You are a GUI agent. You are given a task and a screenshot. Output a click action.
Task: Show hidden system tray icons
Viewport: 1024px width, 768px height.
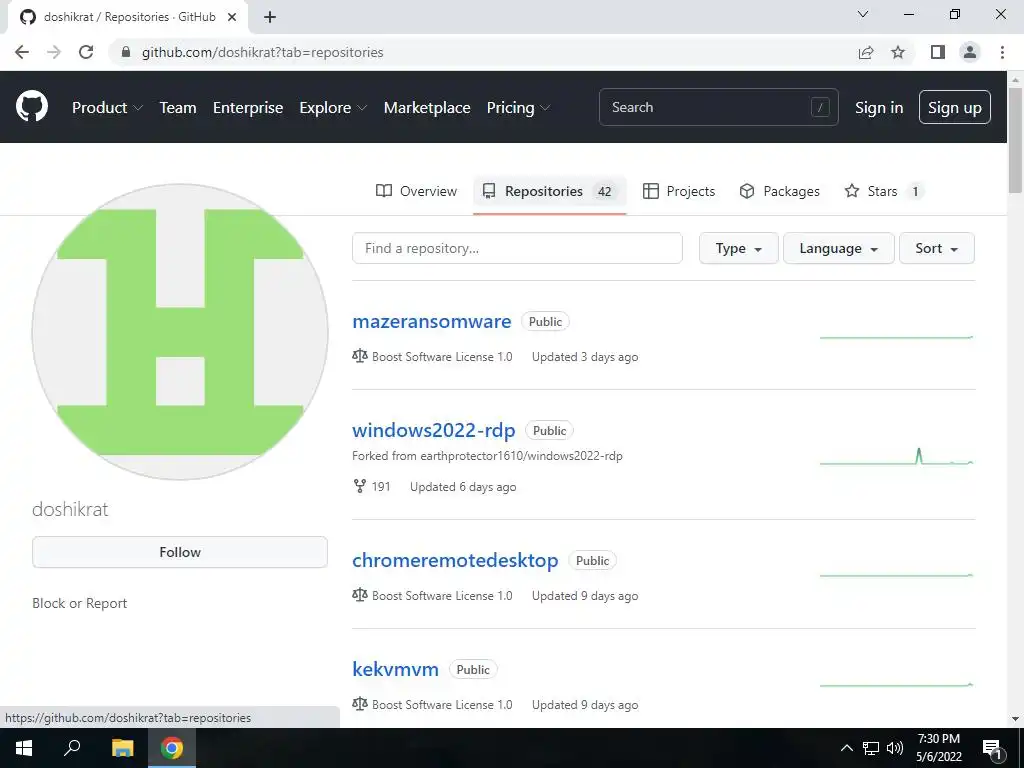846,748
